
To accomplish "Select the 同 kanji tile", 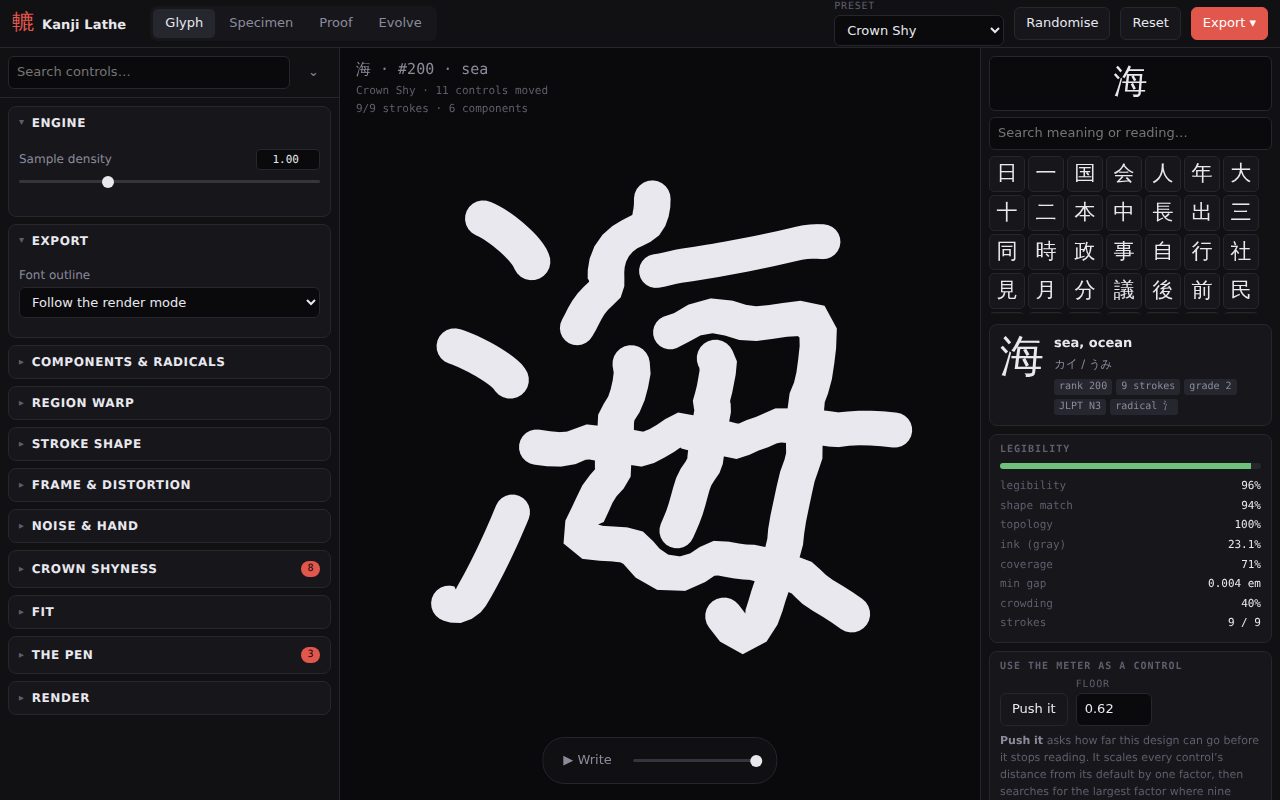I will [1007, 251].
